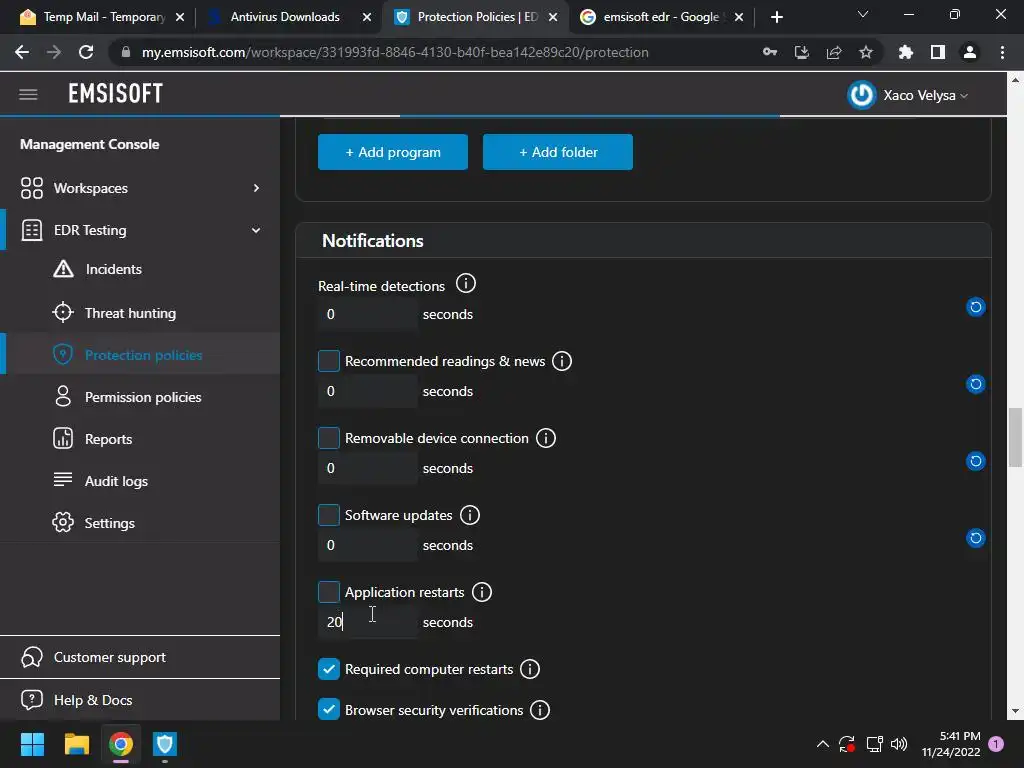This screenshot has height=768, width=1024.
Task: Bookmark this page with star
Action: tap(866, 52)
